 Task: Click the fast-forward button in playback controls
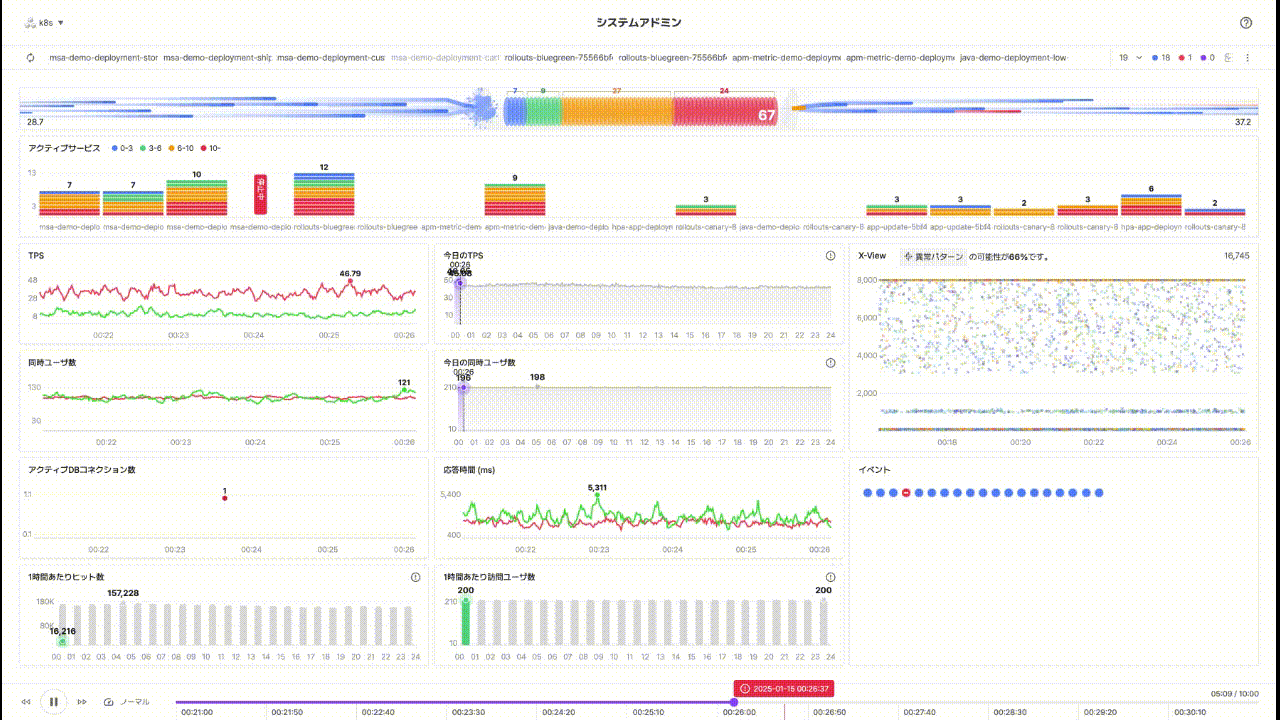pos(82,702)
